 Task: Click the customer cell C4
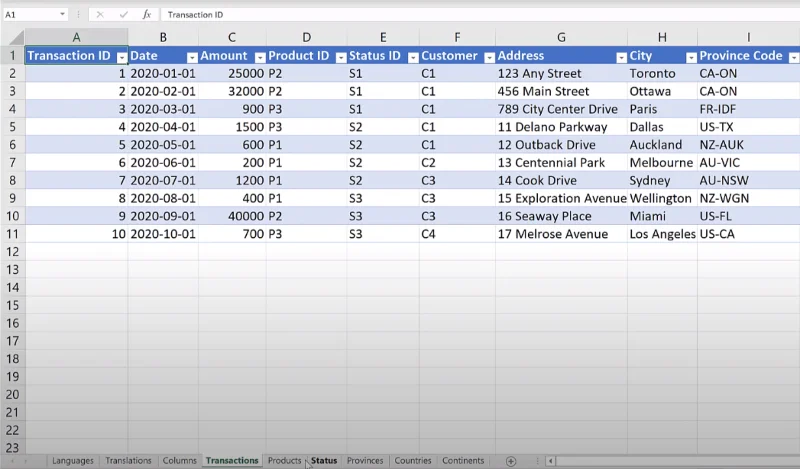pos(457,234)
